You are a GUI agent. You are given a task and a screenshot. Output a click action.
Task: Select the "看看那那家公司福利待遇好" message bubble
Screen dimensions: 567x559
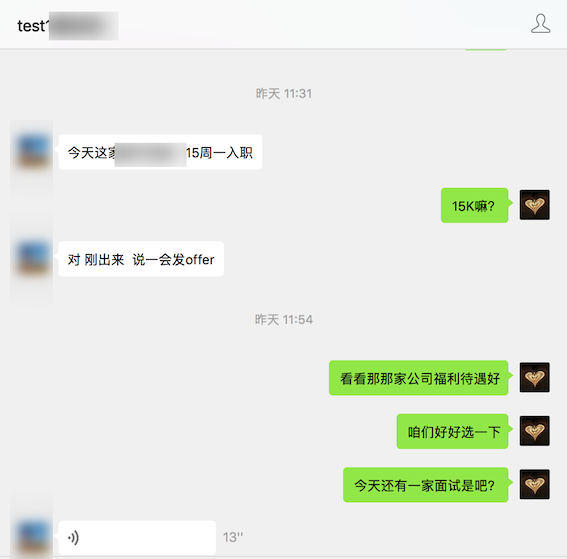click(419, 378)
